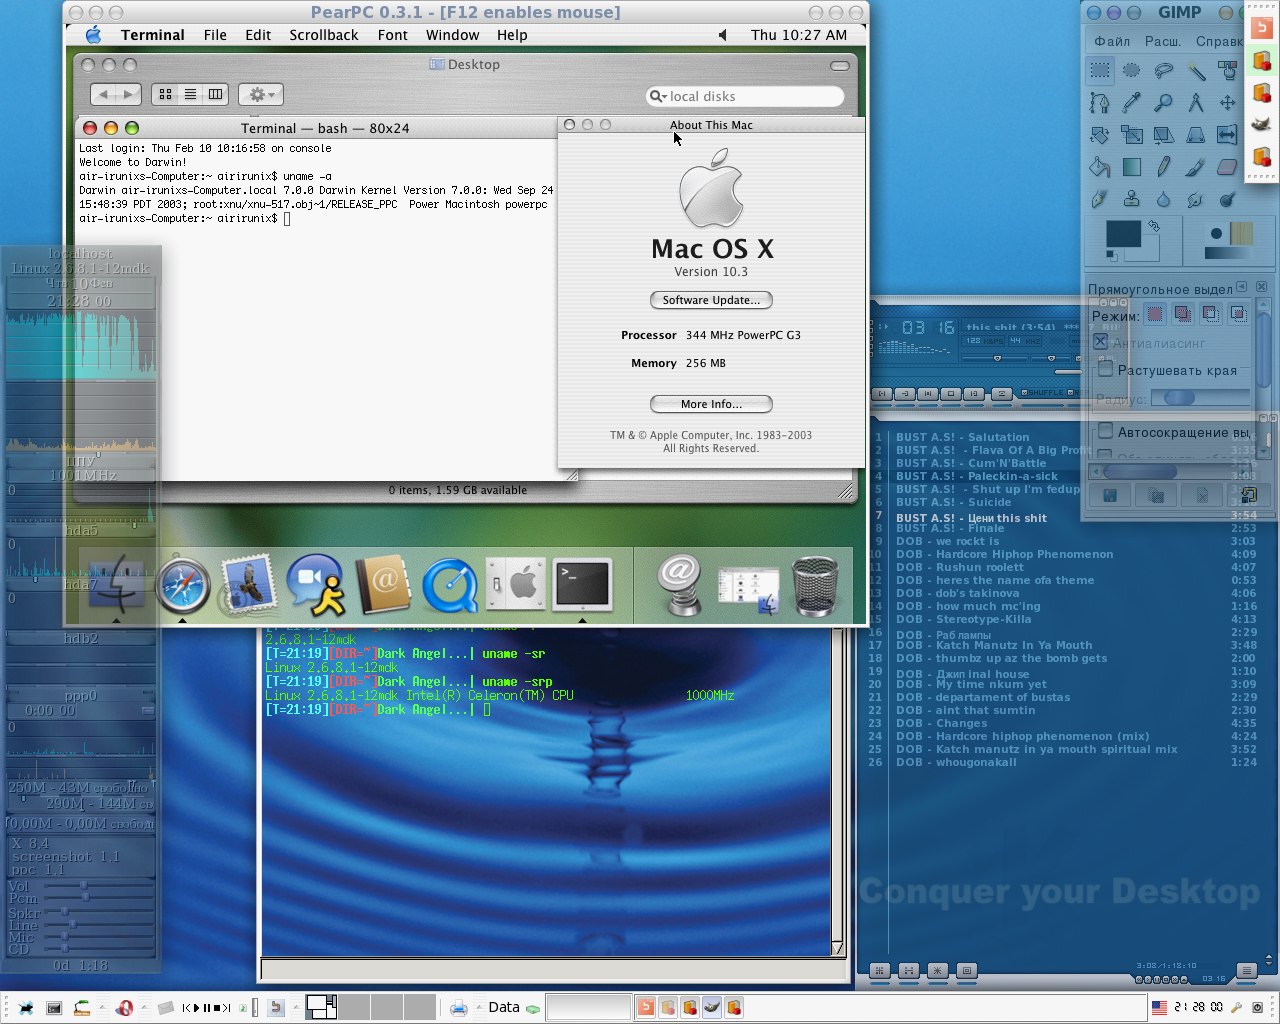The width and height of the screenshot is (1280, 1024).
Task: Select playlist track BUST A.S! - Suicide
Action: coord(953,502)
